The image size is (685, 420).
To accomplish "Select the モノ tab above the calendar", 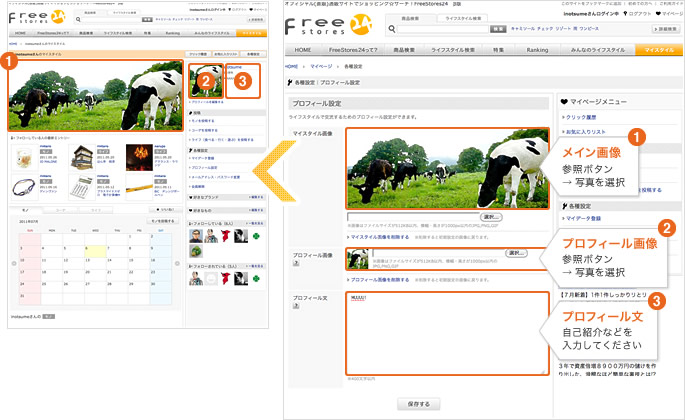I will point(25,210).
